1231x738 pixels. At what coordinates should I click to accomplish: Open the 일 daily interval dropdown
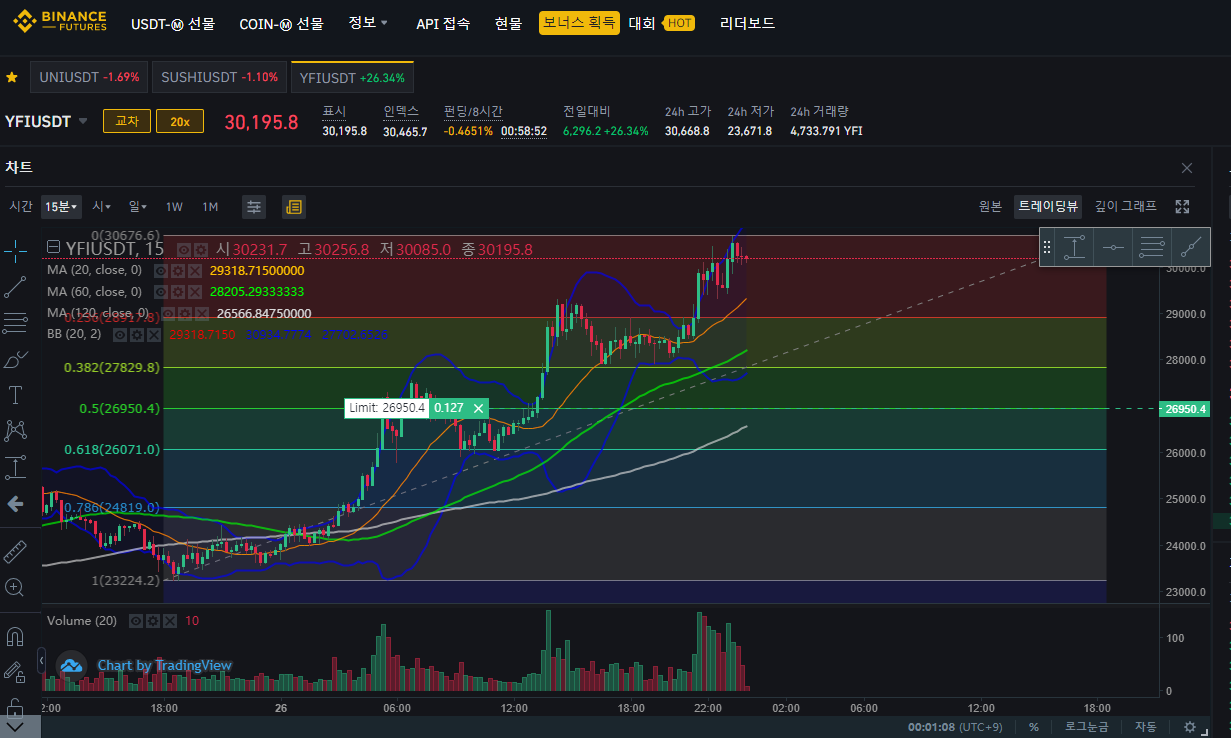pyautogui.click(x=138, y=207)
